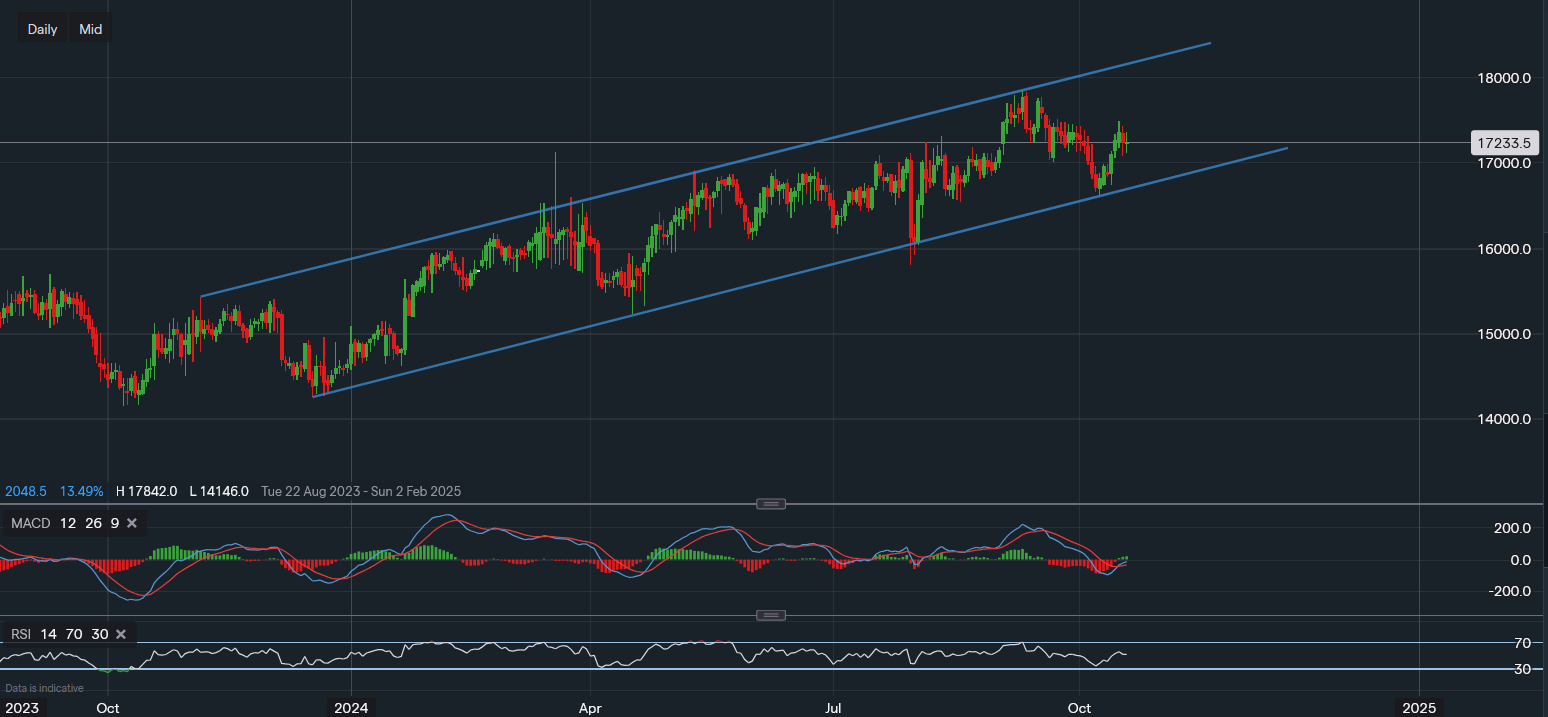Close the RSI indicator via its X icon
Screen dimensions: 1548x717
(x=121, y=634)
